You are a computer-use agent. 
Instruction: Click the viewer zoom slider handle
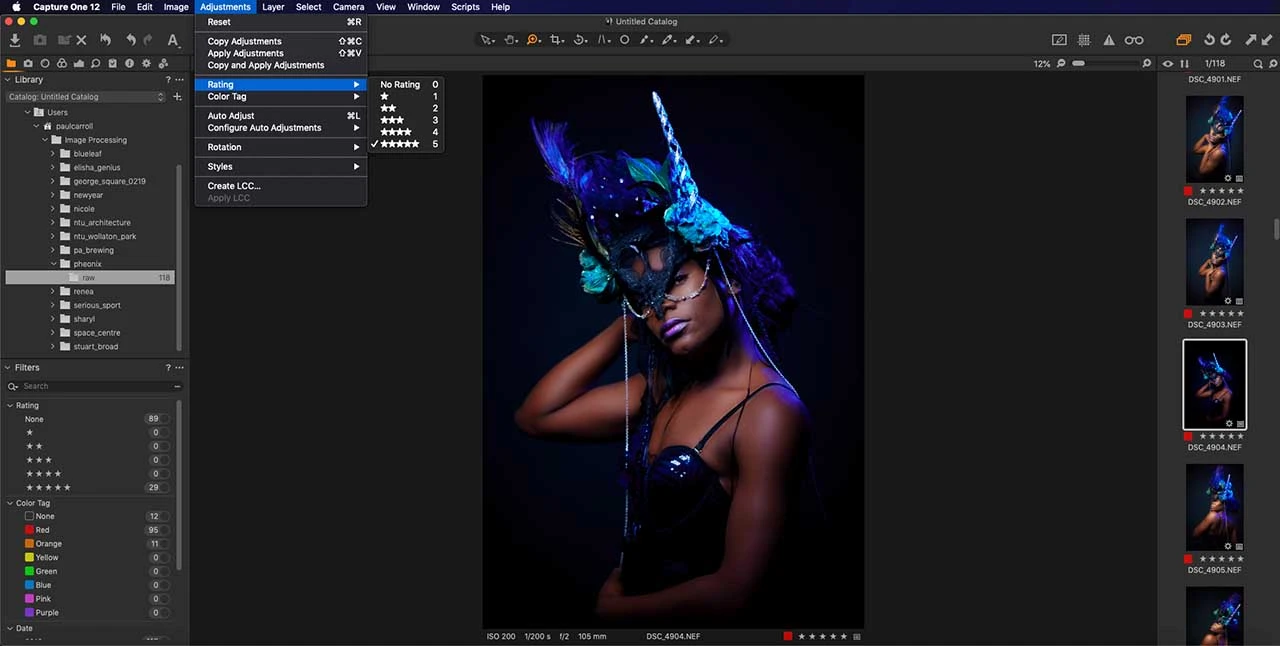[x=1078, y=63]
